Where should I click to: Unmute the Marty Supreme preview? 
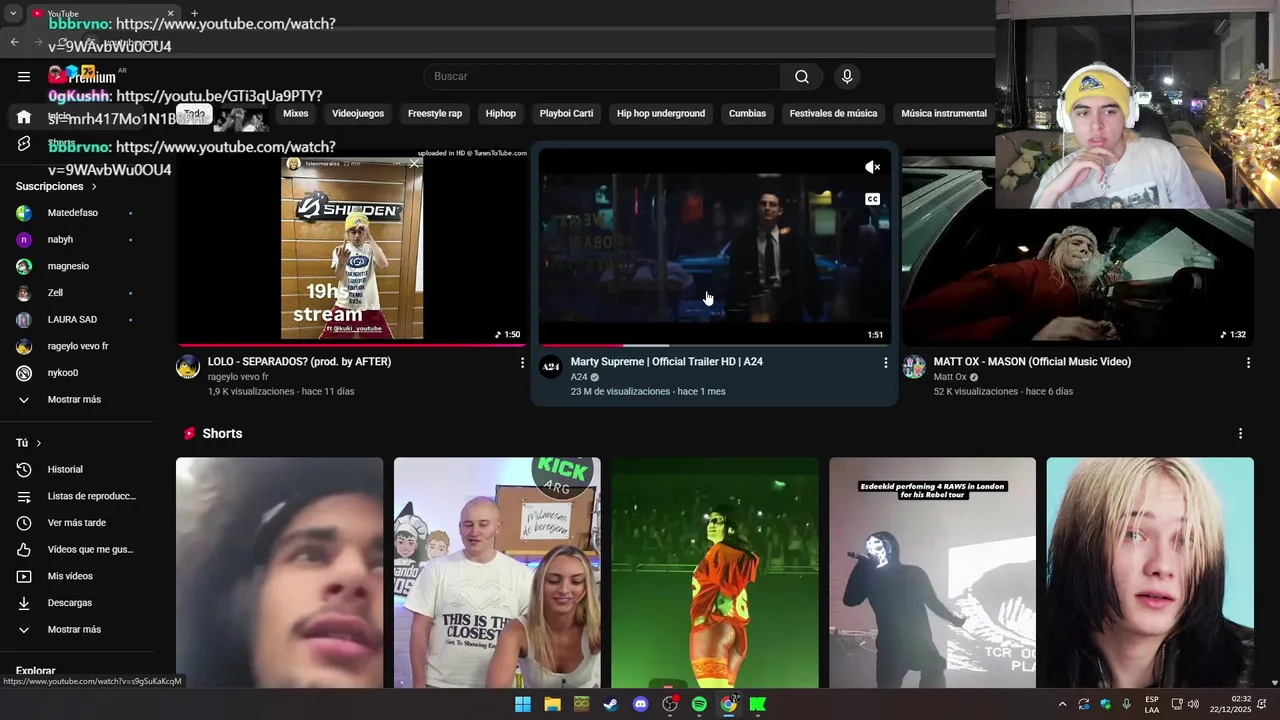point(872,167)
